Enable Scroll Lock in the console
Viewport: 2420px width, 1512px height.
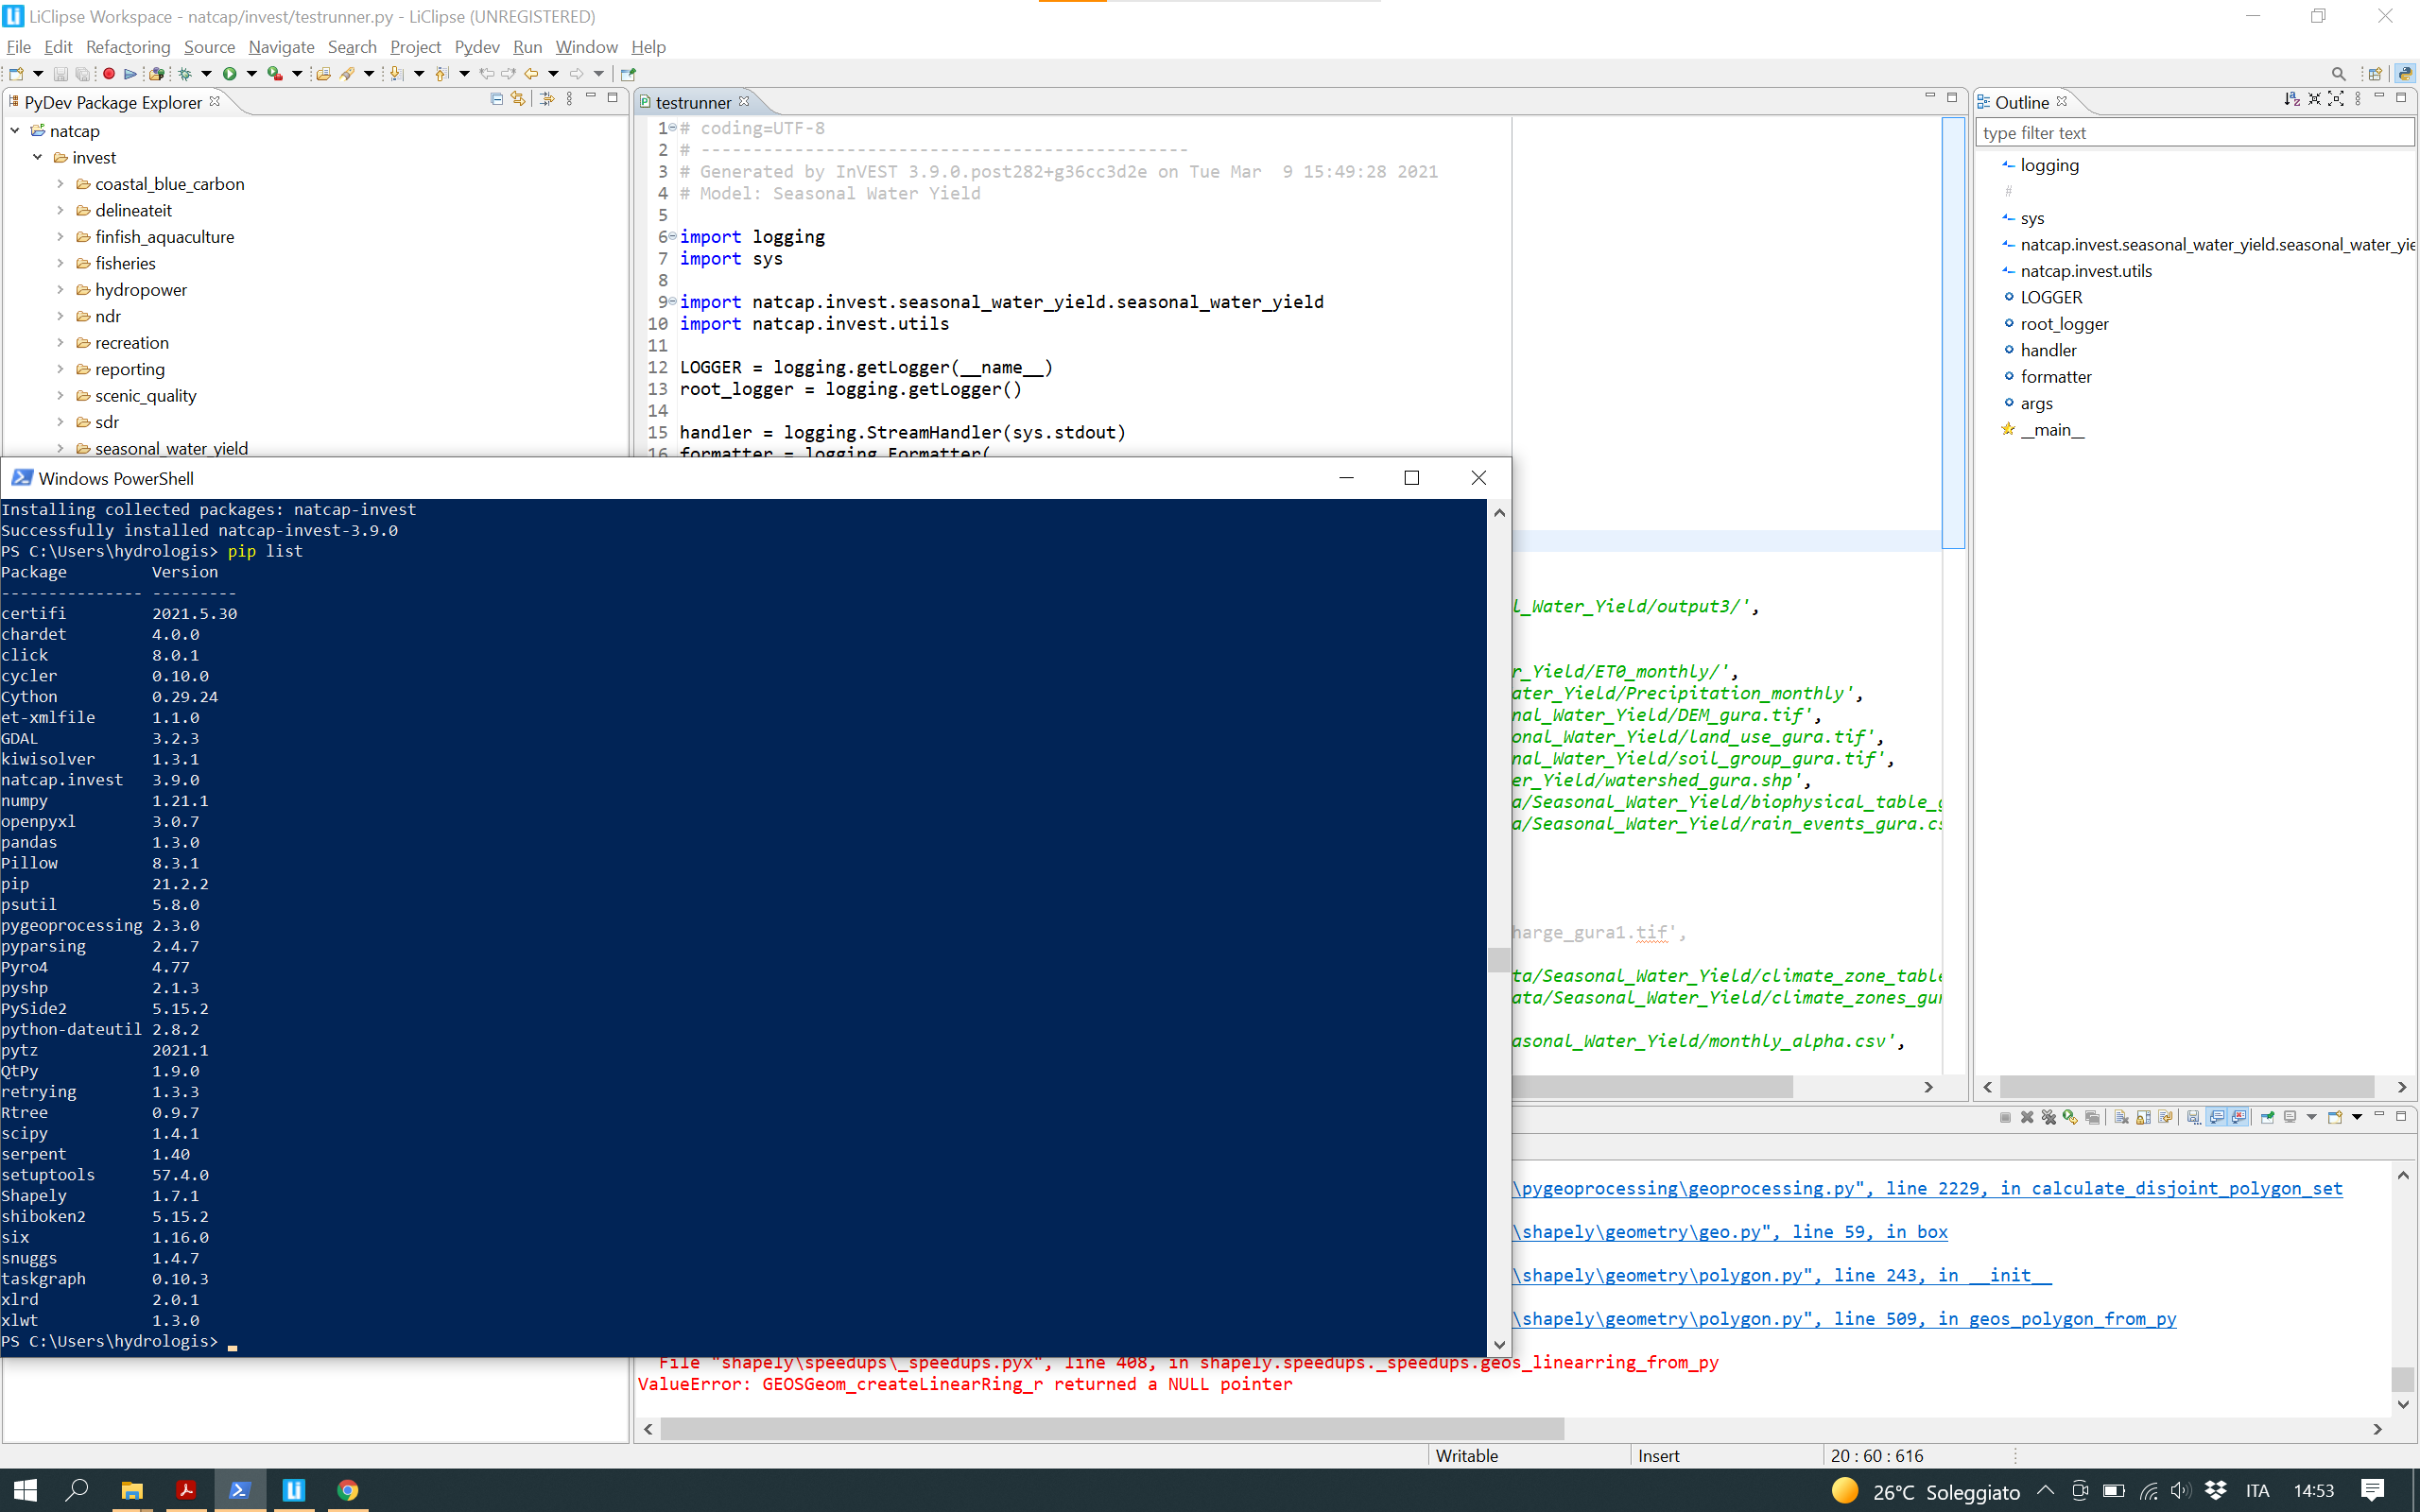(x=2144, y=1117)
